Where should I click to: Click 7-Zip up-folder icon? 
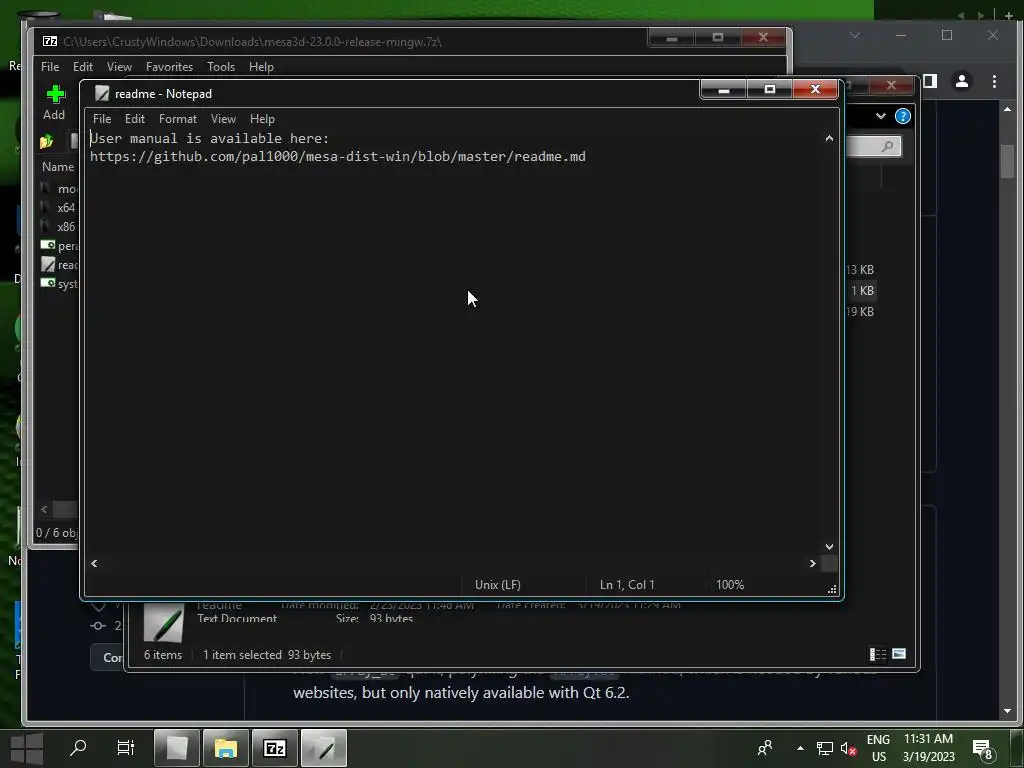[x=46, y=142]
